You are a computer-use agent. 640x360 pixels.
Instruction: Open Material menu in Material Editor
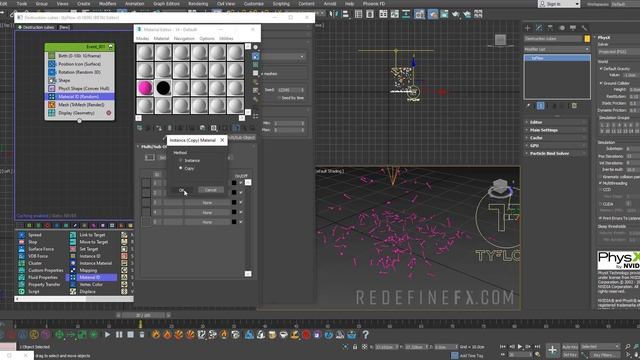(161, 38)
